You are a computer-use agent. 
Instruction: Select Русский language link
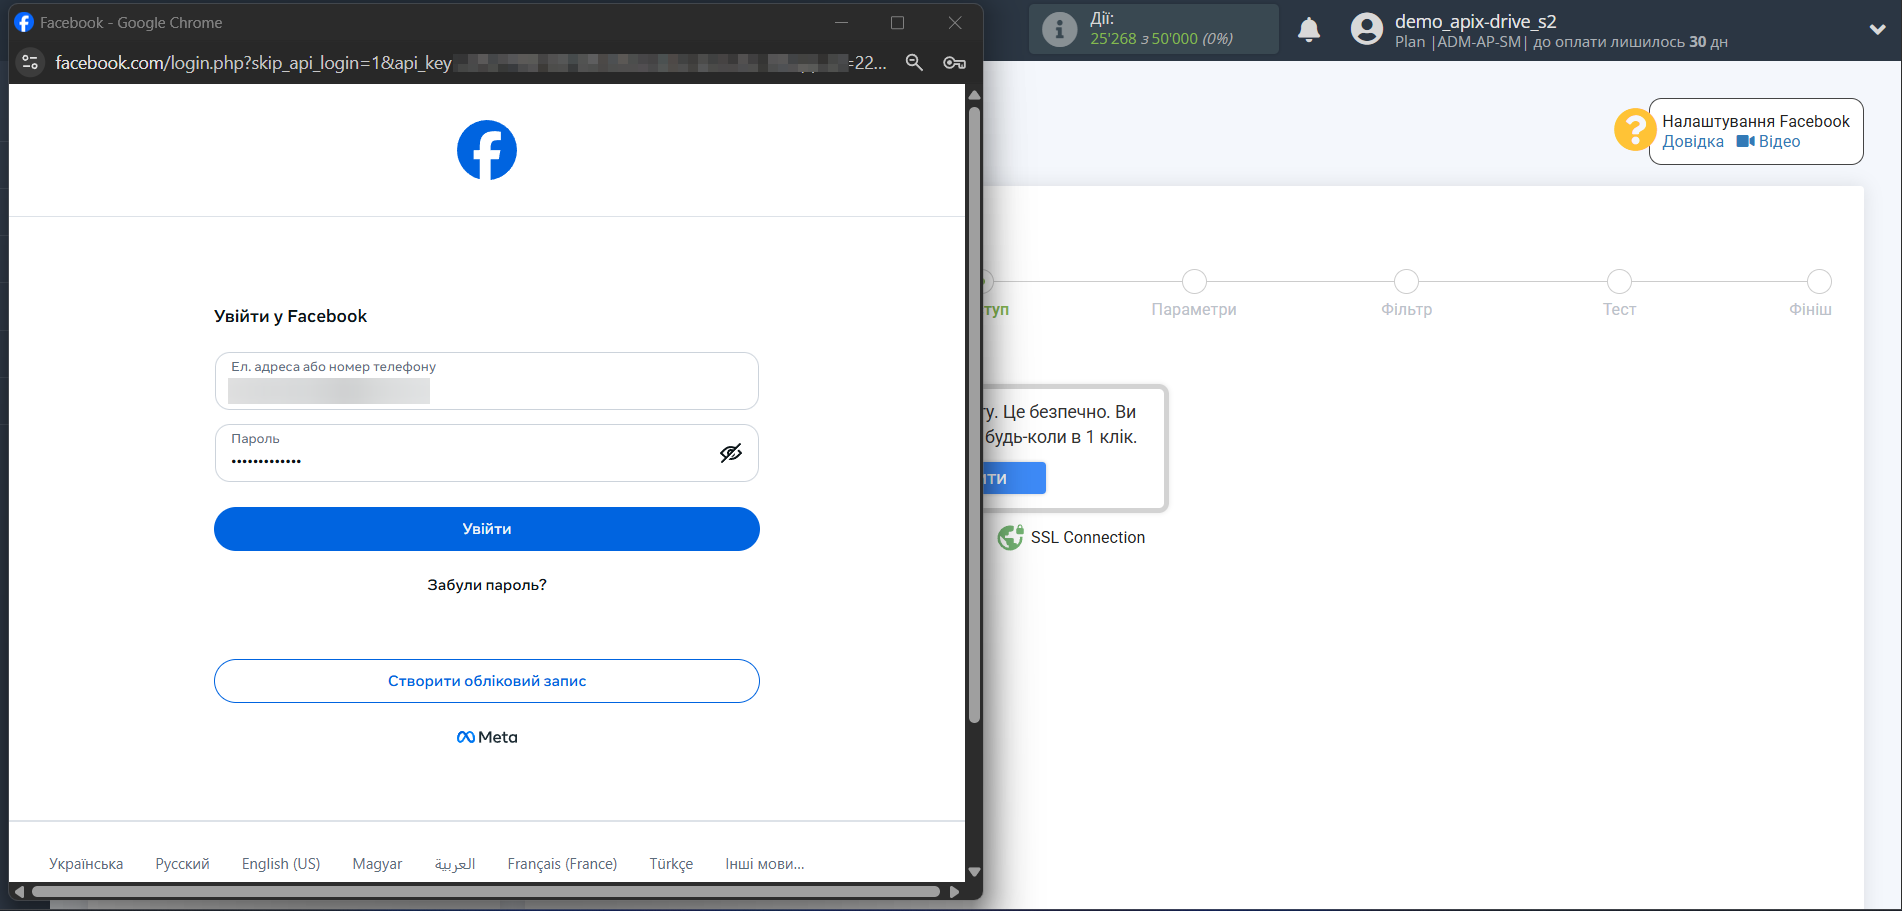click(x=182, y=864)
